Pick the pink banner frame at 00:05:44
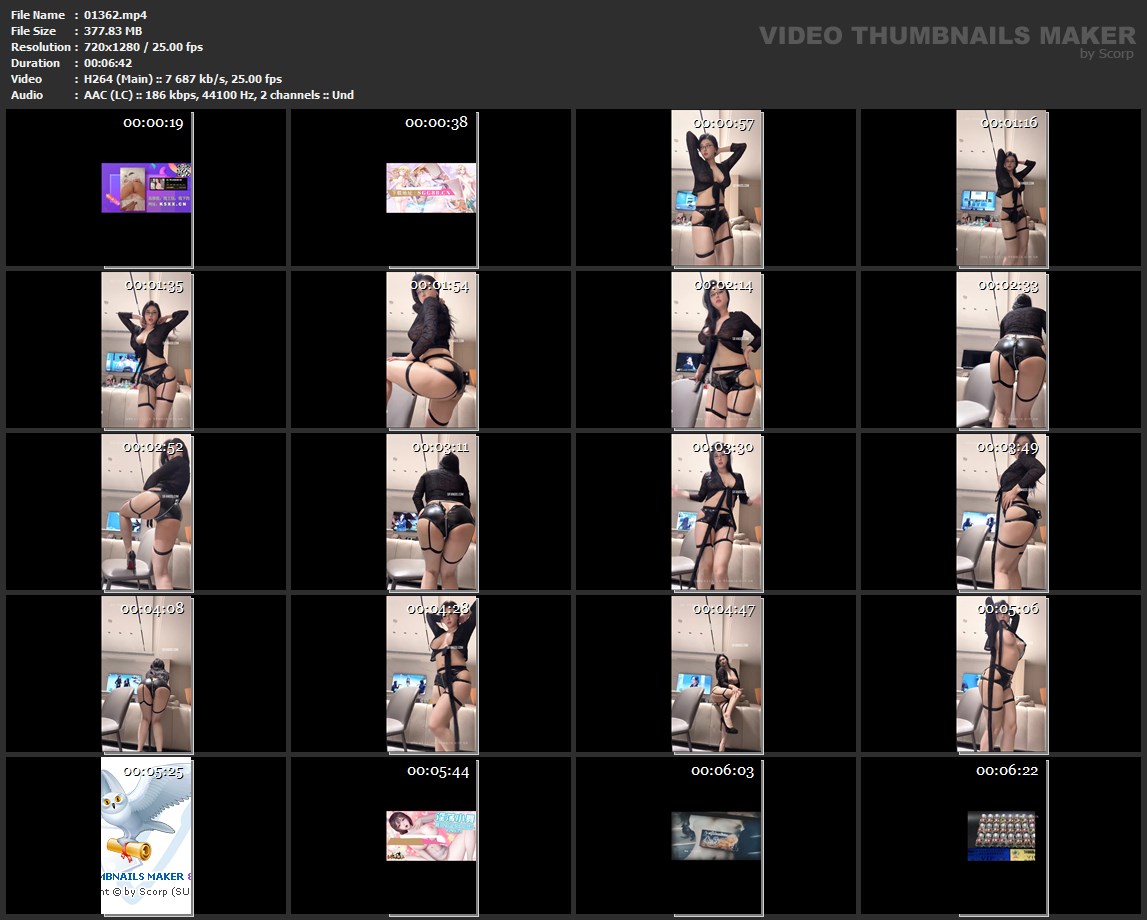Screen dimensions: 1147x920 [x=432, y=836]
